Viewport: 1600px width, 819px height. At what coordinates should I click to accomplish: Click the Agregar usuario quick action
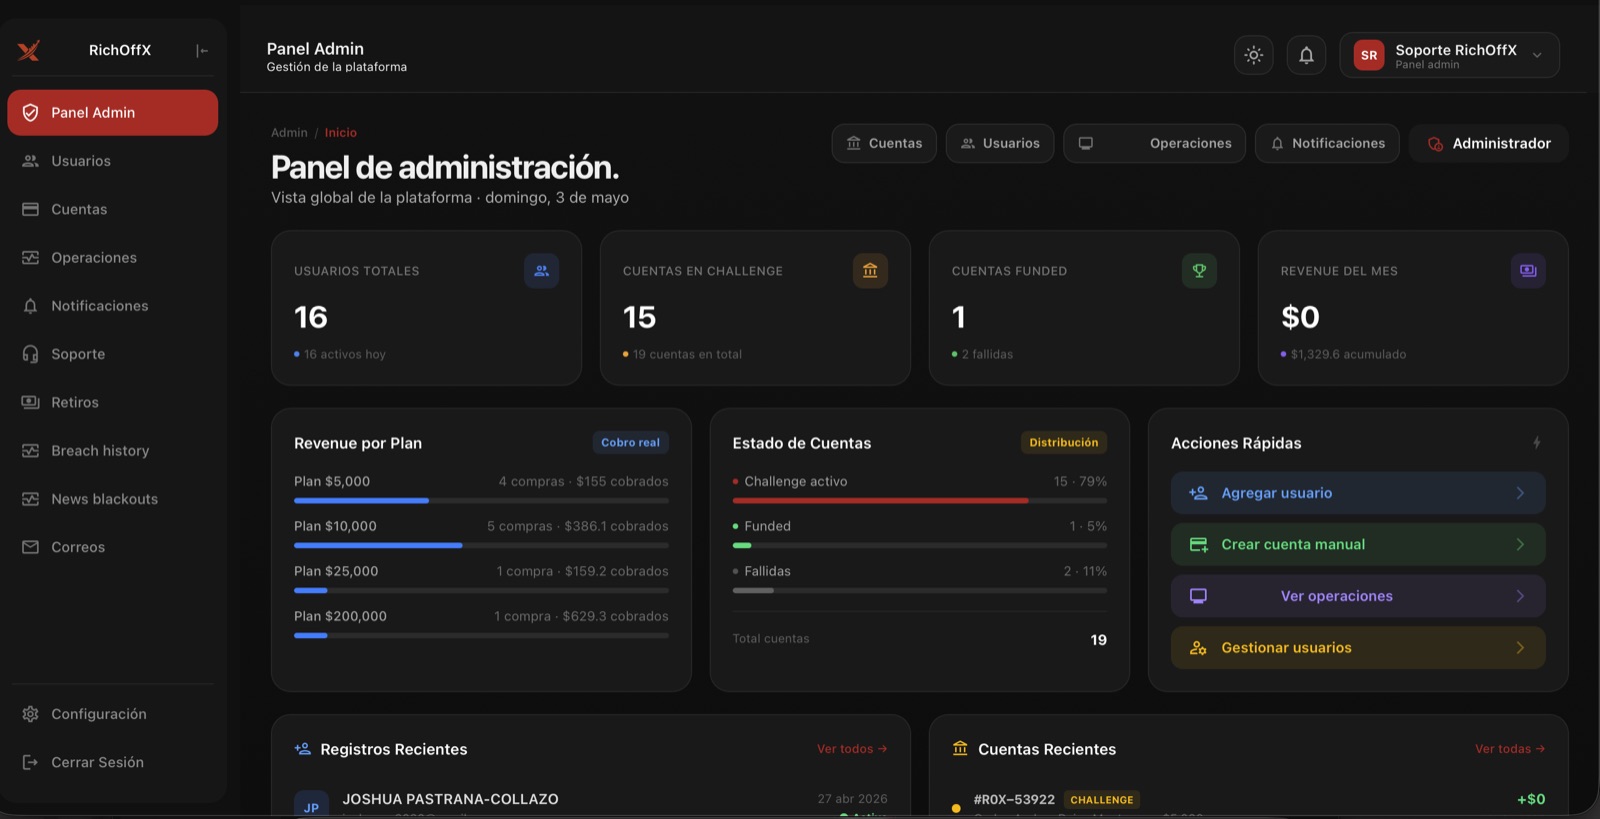click(1358, 493)
